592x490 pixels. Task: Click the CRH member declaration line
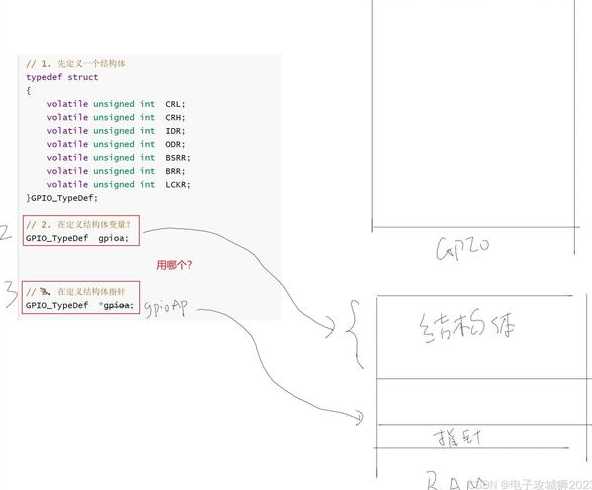(x=116, y=117)
